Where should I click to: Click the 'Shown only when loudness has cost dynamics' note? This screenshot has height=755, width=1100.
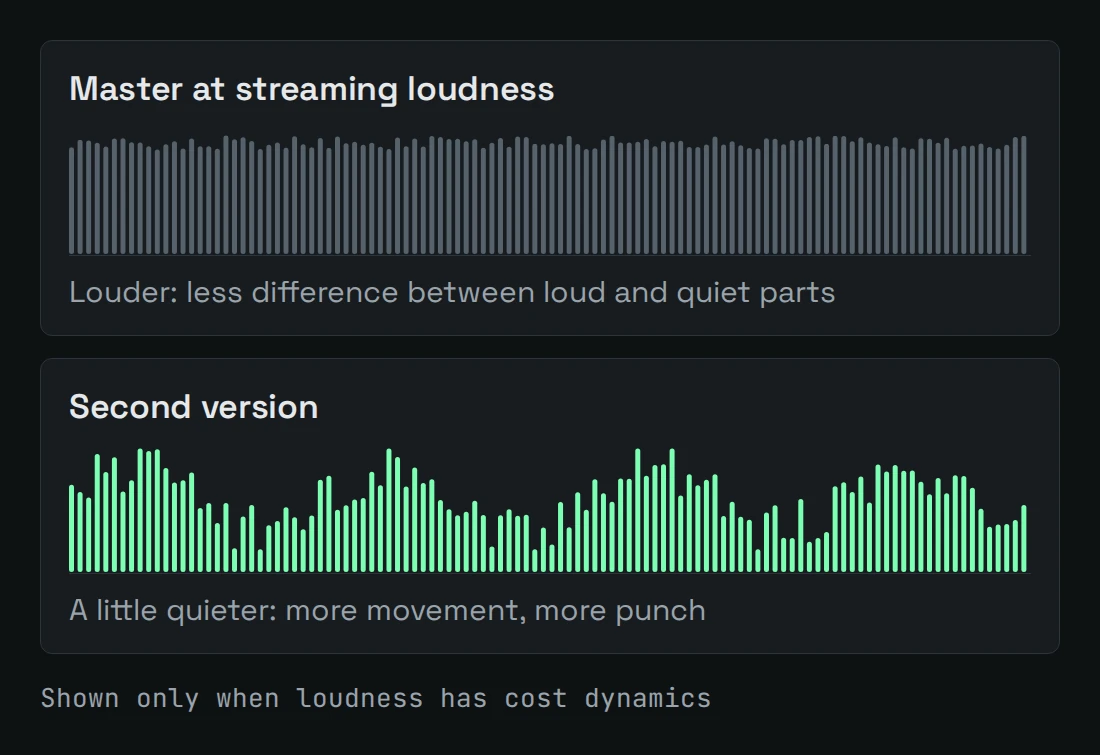pyautogui.click(x=376, y=698)
